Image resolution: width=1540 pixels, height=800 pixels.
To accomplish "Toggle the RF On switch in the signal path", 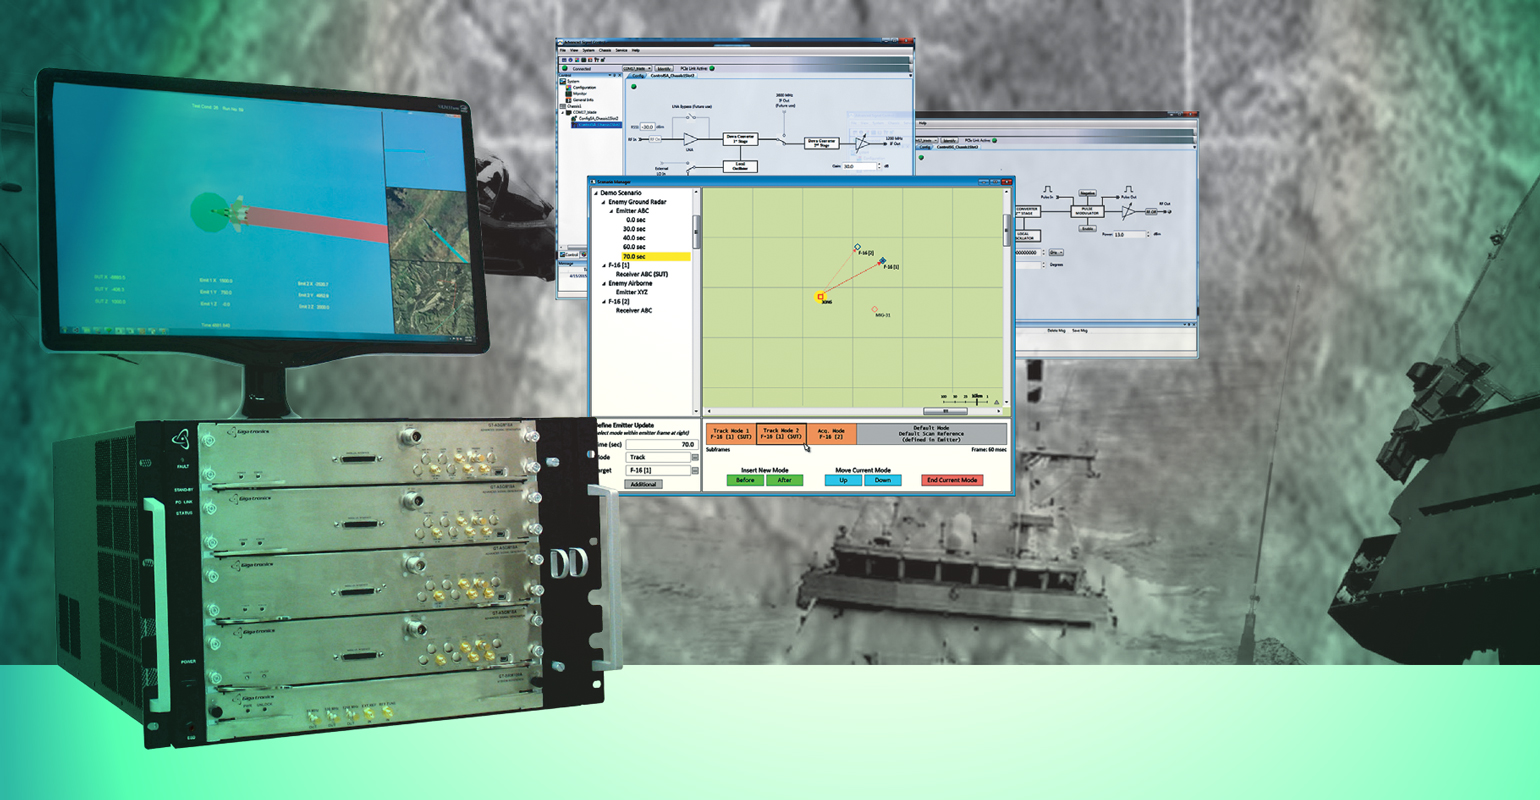I will coord(655,140).
